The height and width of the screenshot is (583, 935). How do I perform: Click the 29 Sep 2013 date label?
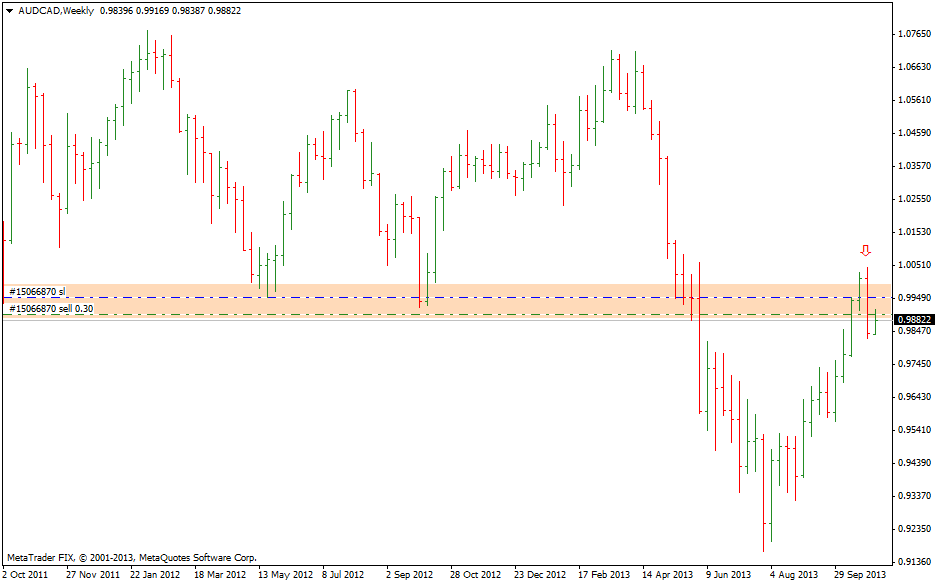861,575
